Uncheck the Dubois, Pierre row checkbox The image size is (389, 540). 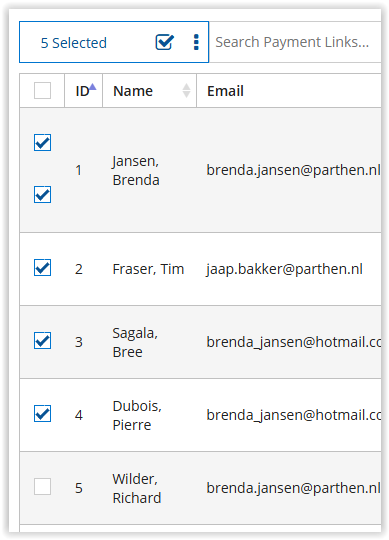pos(42,414)
